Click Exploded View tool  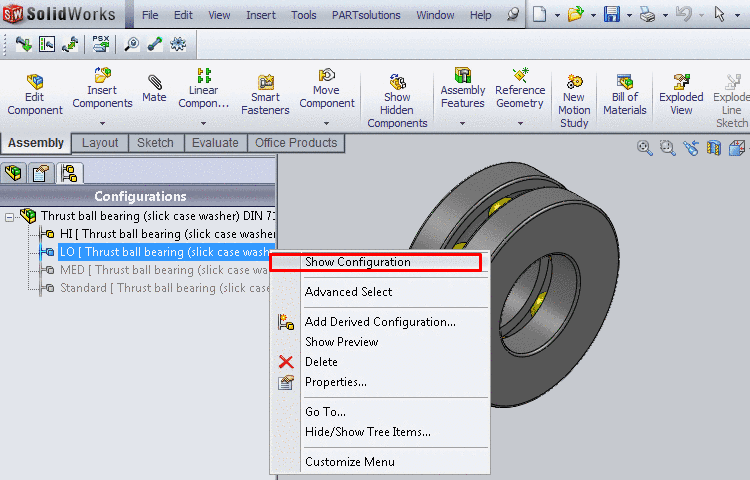point(681,95)
